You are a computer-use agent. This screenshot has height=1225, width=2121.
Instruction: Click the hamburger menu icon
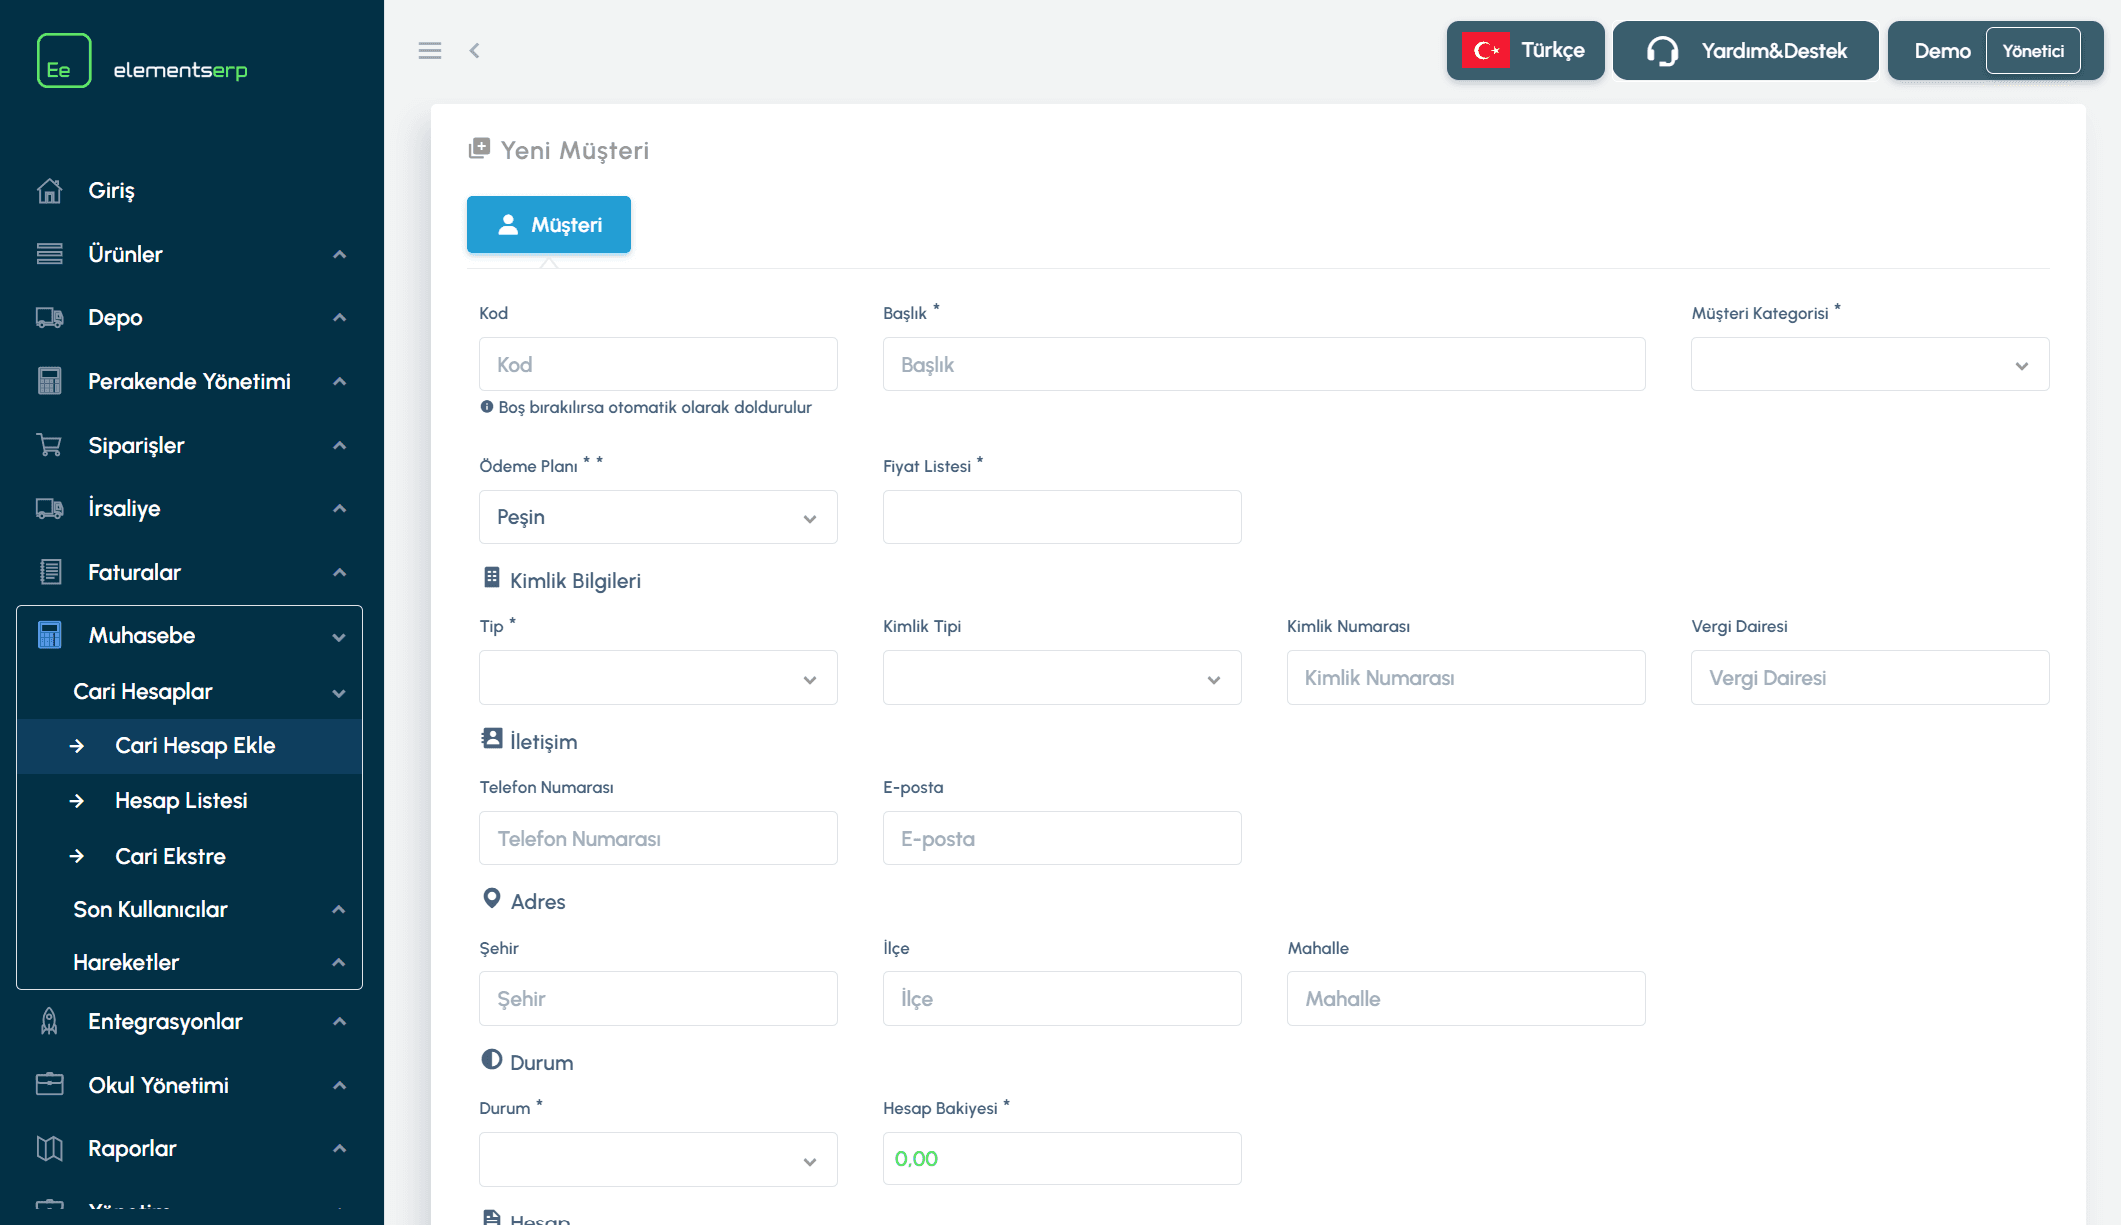click(x=430, y=51)
